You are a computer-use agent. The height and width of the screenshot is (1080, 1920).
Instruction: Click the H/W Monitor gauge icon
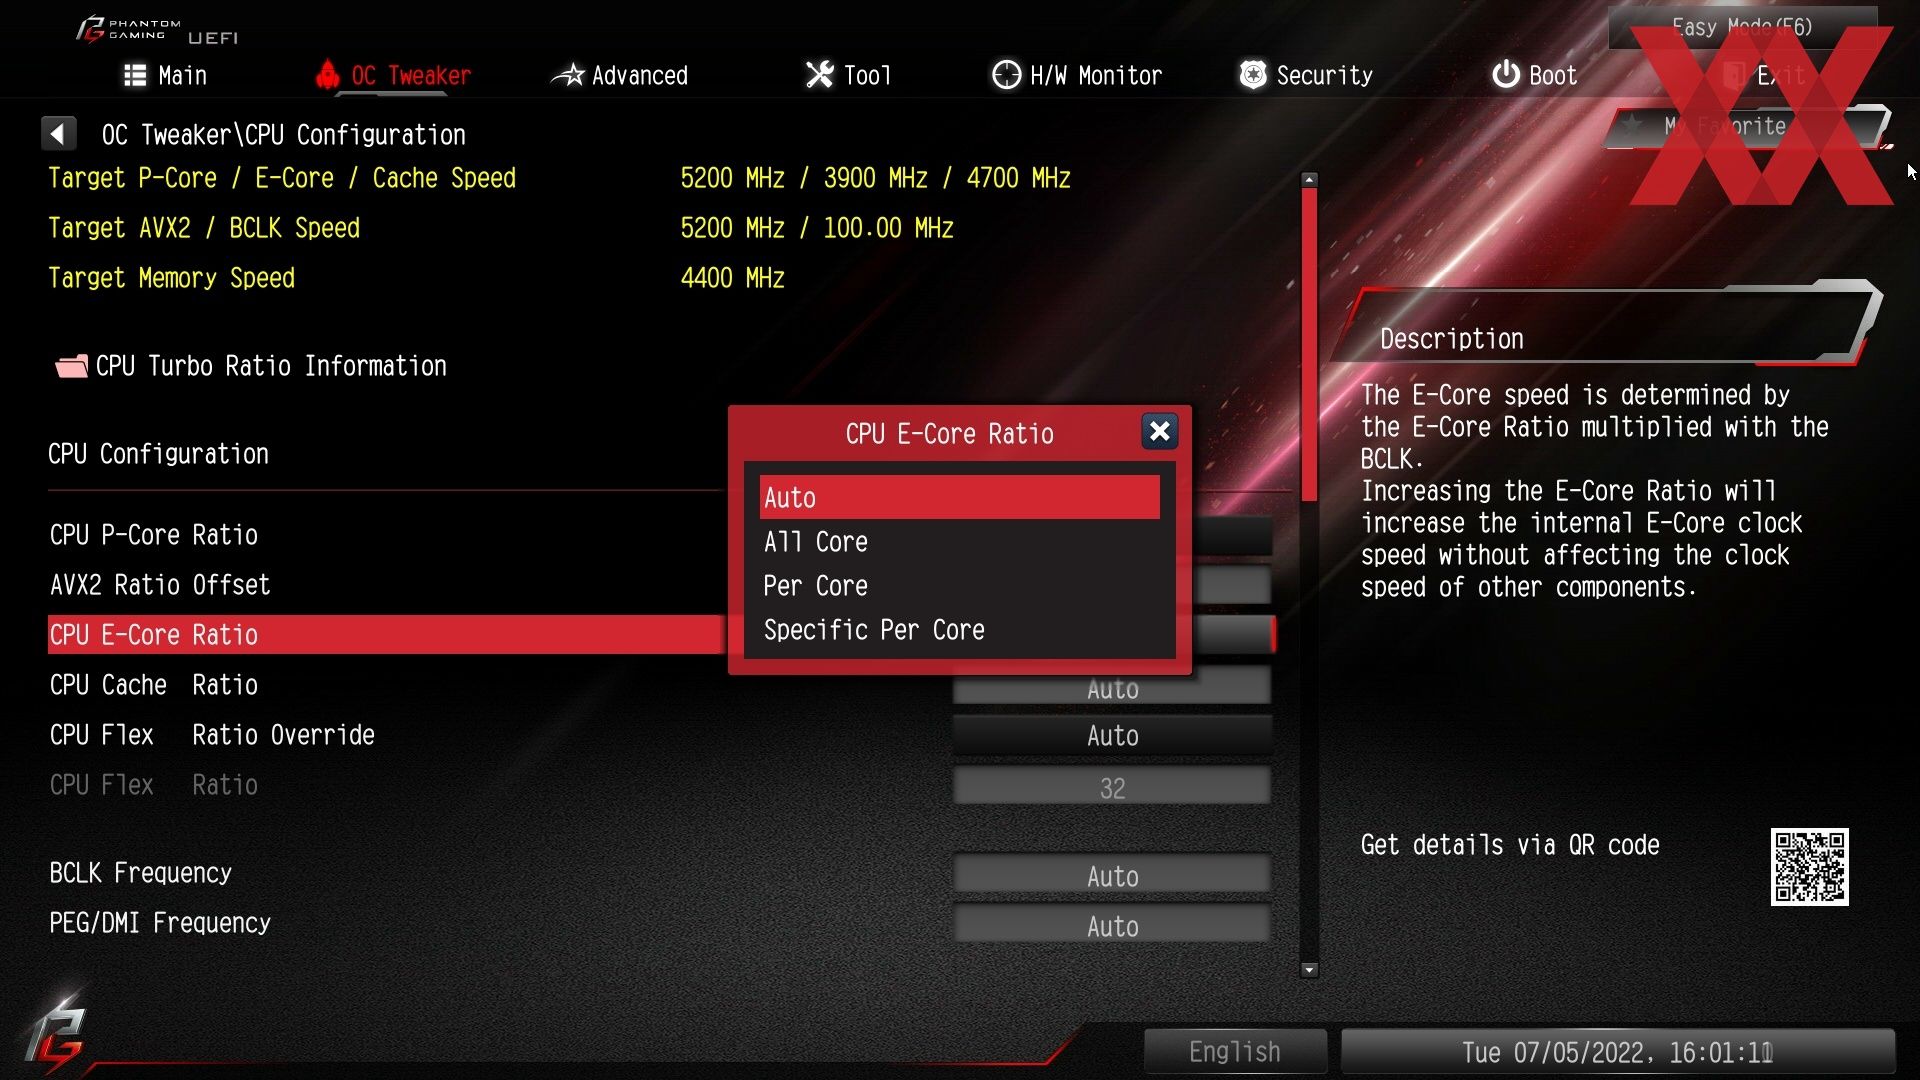[1006, 75]
